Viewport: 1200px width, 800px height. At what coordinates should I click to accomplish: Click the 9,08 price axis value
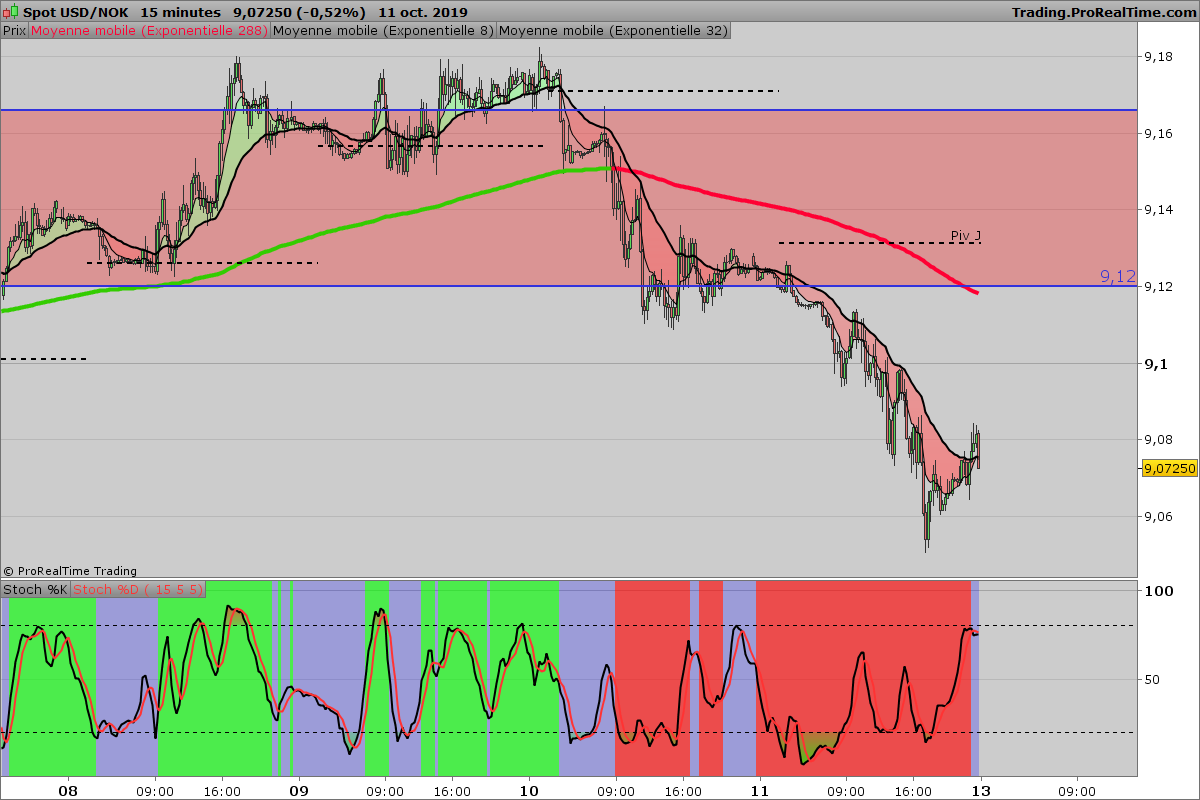tap(1158, 440)
